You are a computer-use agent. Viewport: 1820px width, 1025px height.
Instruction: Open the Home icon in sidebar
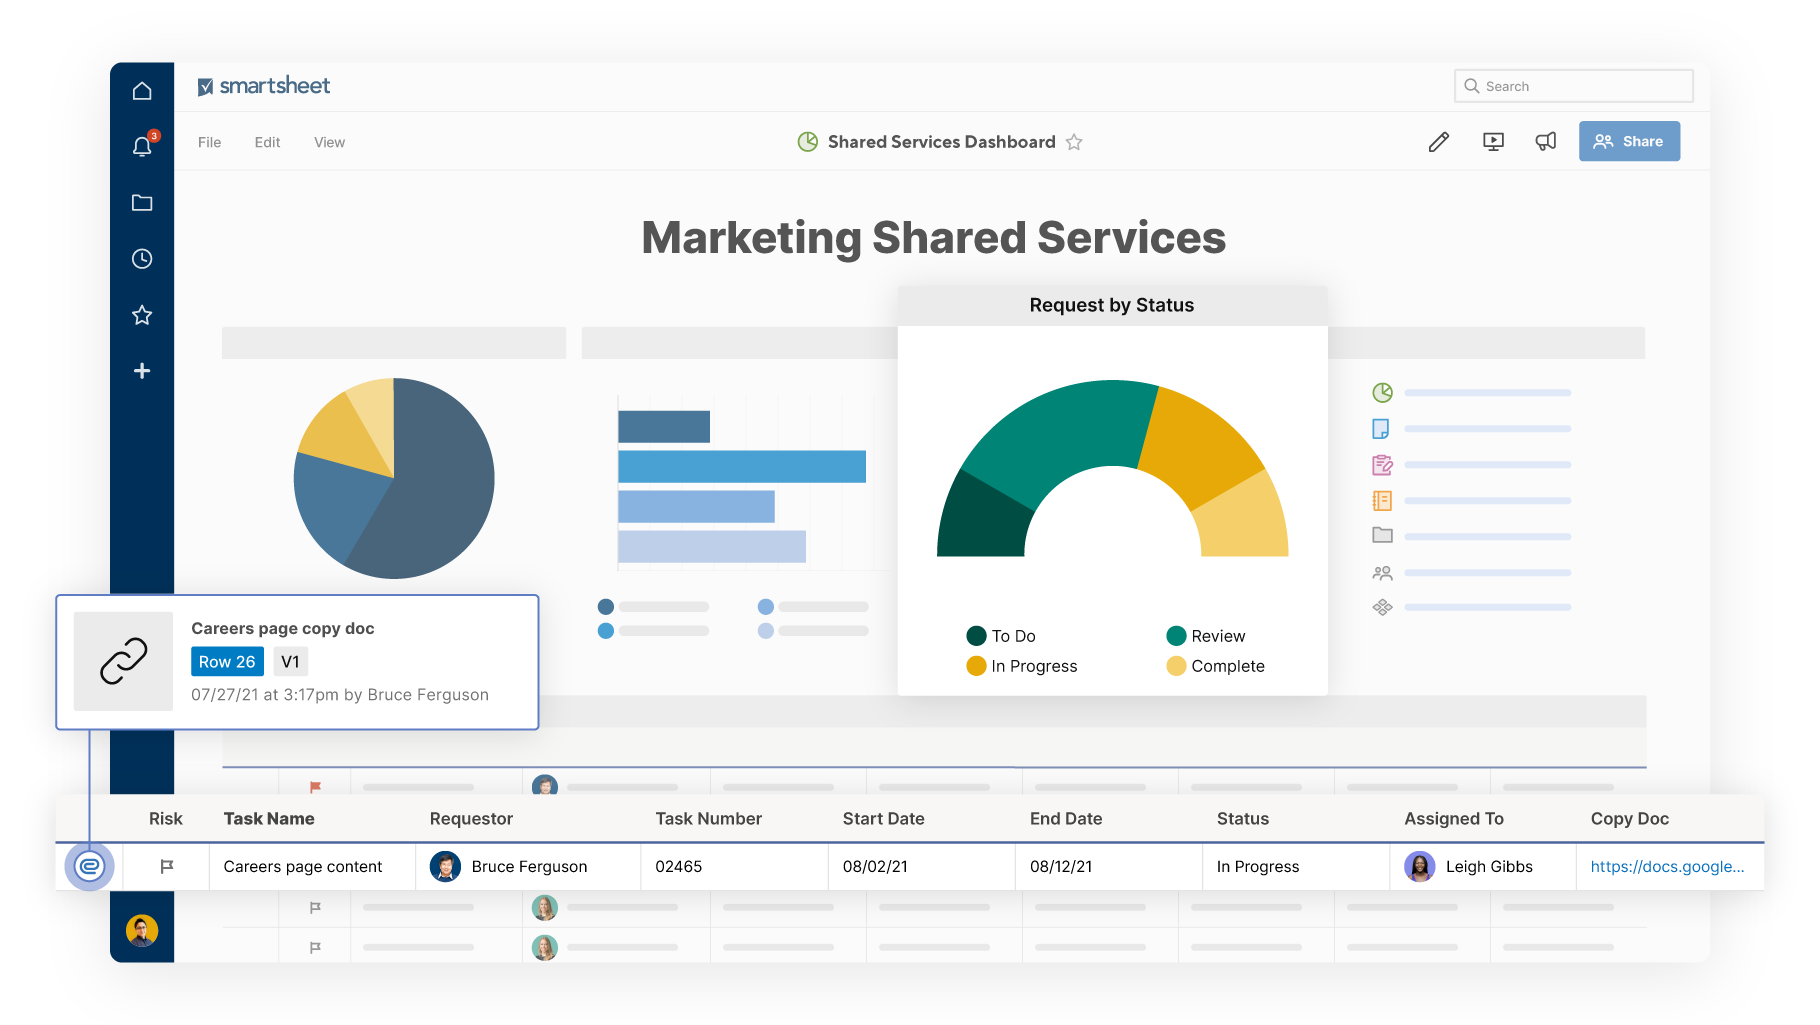142,91
